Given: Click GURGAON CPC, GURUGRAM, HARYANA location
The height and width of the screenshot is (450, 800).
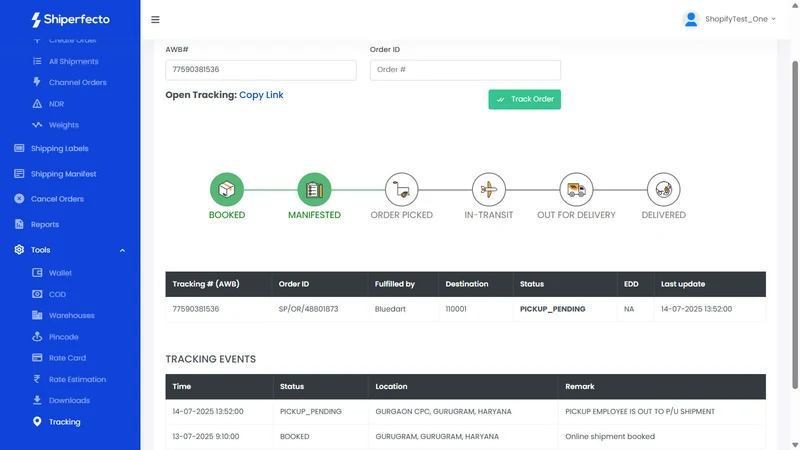Looking at the screenshot, I should pyautogui.click(x=443, y=411).
